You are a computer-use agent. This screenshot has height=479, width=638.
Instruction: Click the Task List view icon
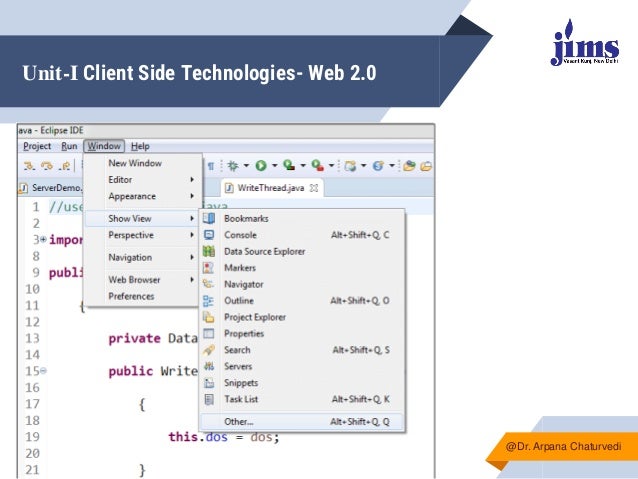coord(209,399)
